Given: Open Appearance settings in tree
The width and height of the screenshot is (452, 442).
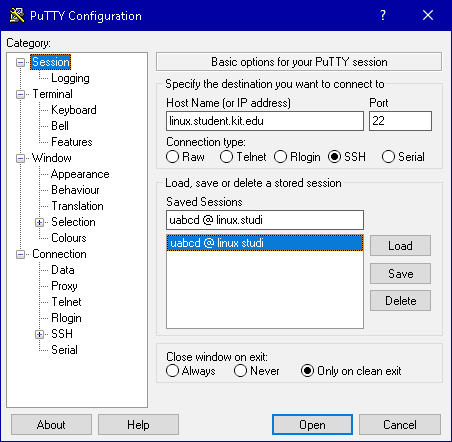Looking at the screenshot, I should tap(80, 174).
